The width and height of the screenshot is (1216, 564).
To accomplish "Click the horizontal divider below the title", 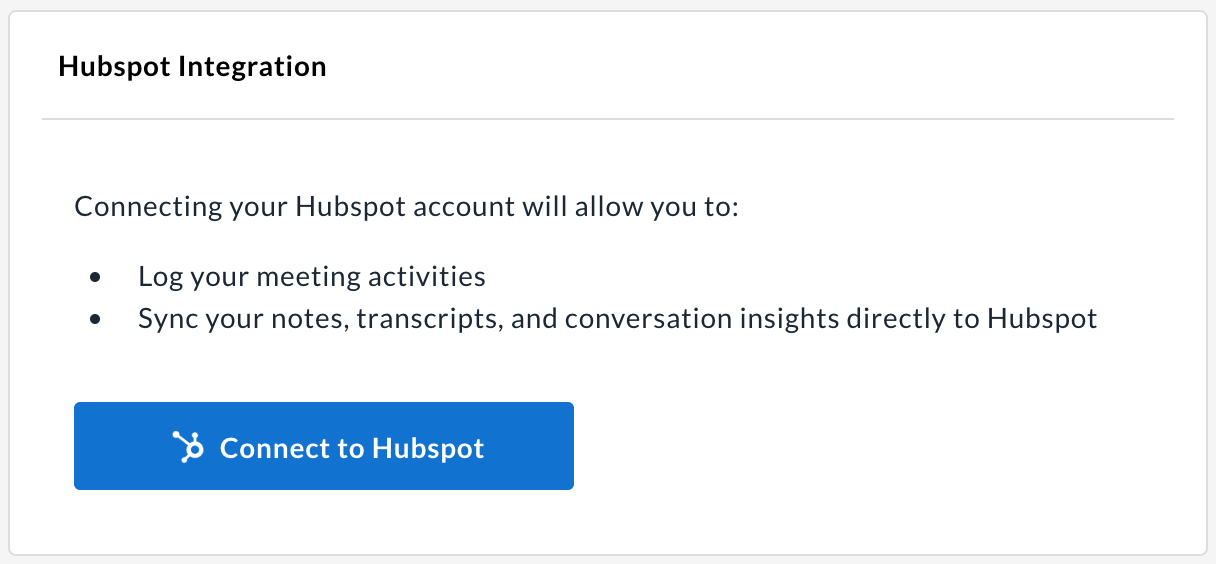I will (608, 119).
